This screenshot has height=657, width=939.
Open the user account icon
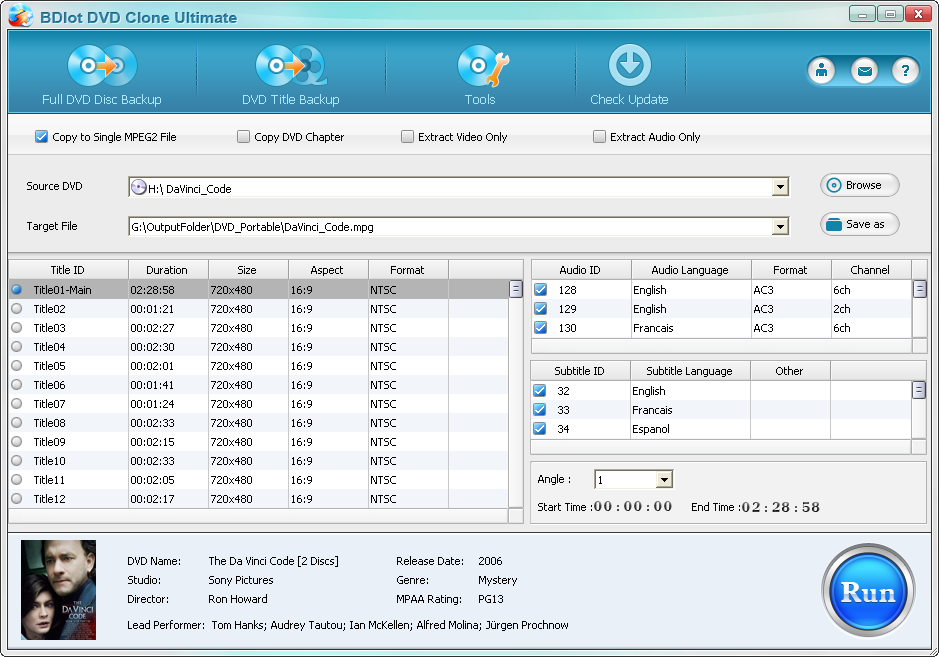[822, 71]
